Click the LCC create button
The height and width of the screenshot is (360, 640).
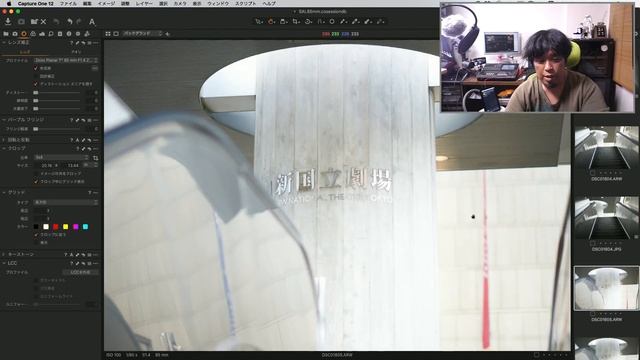coord(80,272)
